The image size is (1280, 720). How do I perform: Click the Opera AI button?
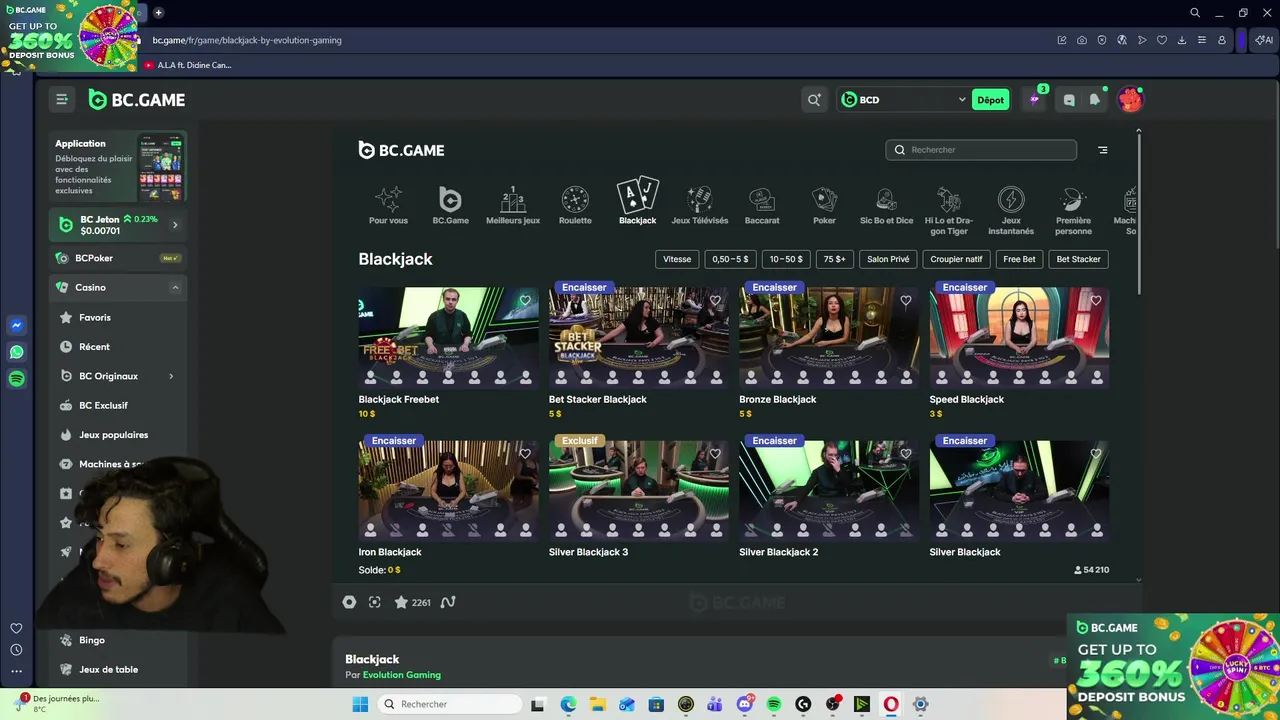[1264, 40]
